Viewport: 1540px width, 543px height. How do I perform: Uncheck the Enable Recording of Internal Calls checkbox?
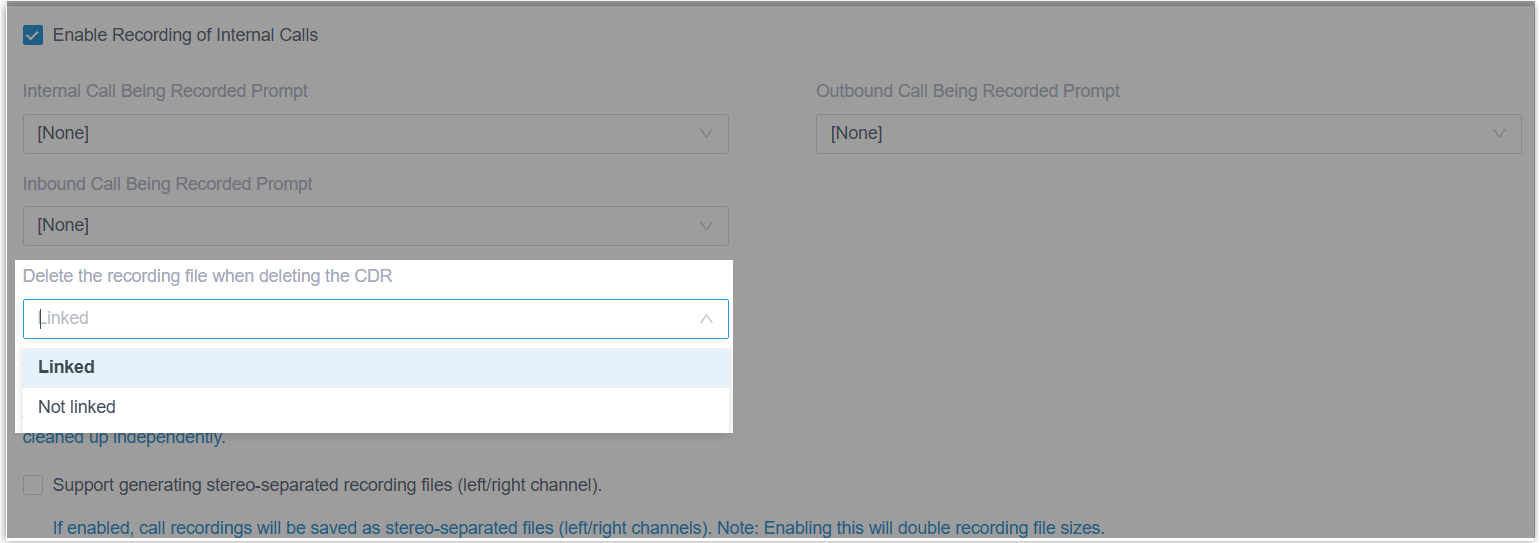pyautogui.click(x=33, y=35)
